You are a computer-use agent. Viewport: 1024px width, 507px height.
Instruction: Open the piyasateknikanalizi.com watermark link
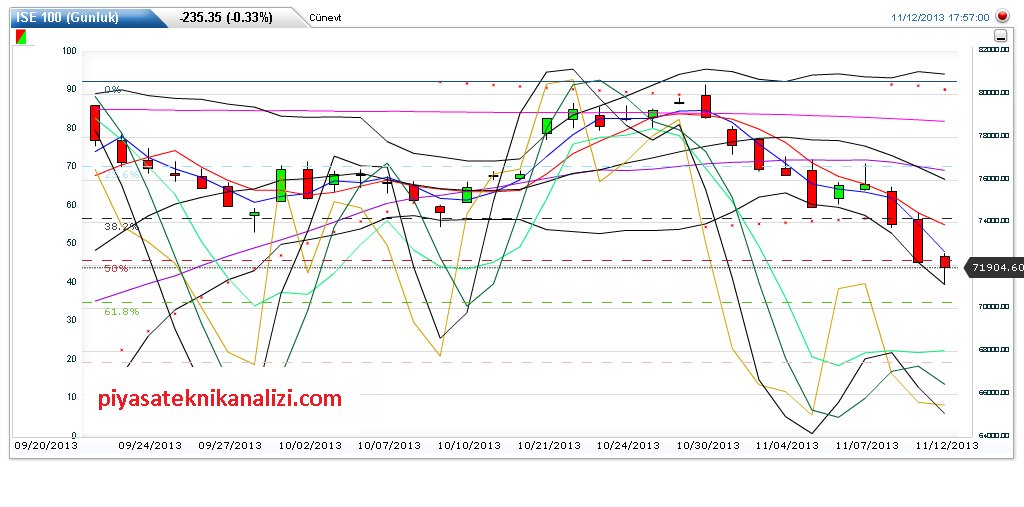220,399
